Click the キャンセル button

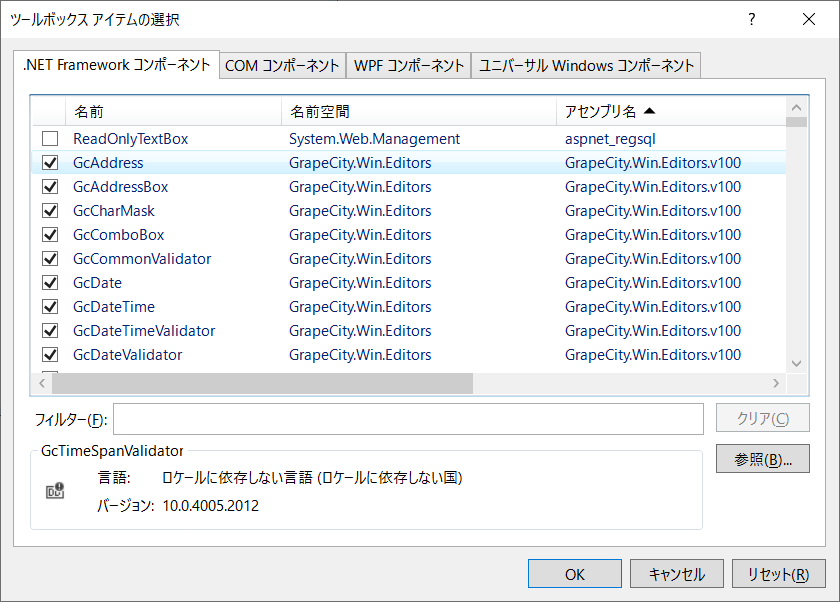pyautogui.click(x=677, y=574)
